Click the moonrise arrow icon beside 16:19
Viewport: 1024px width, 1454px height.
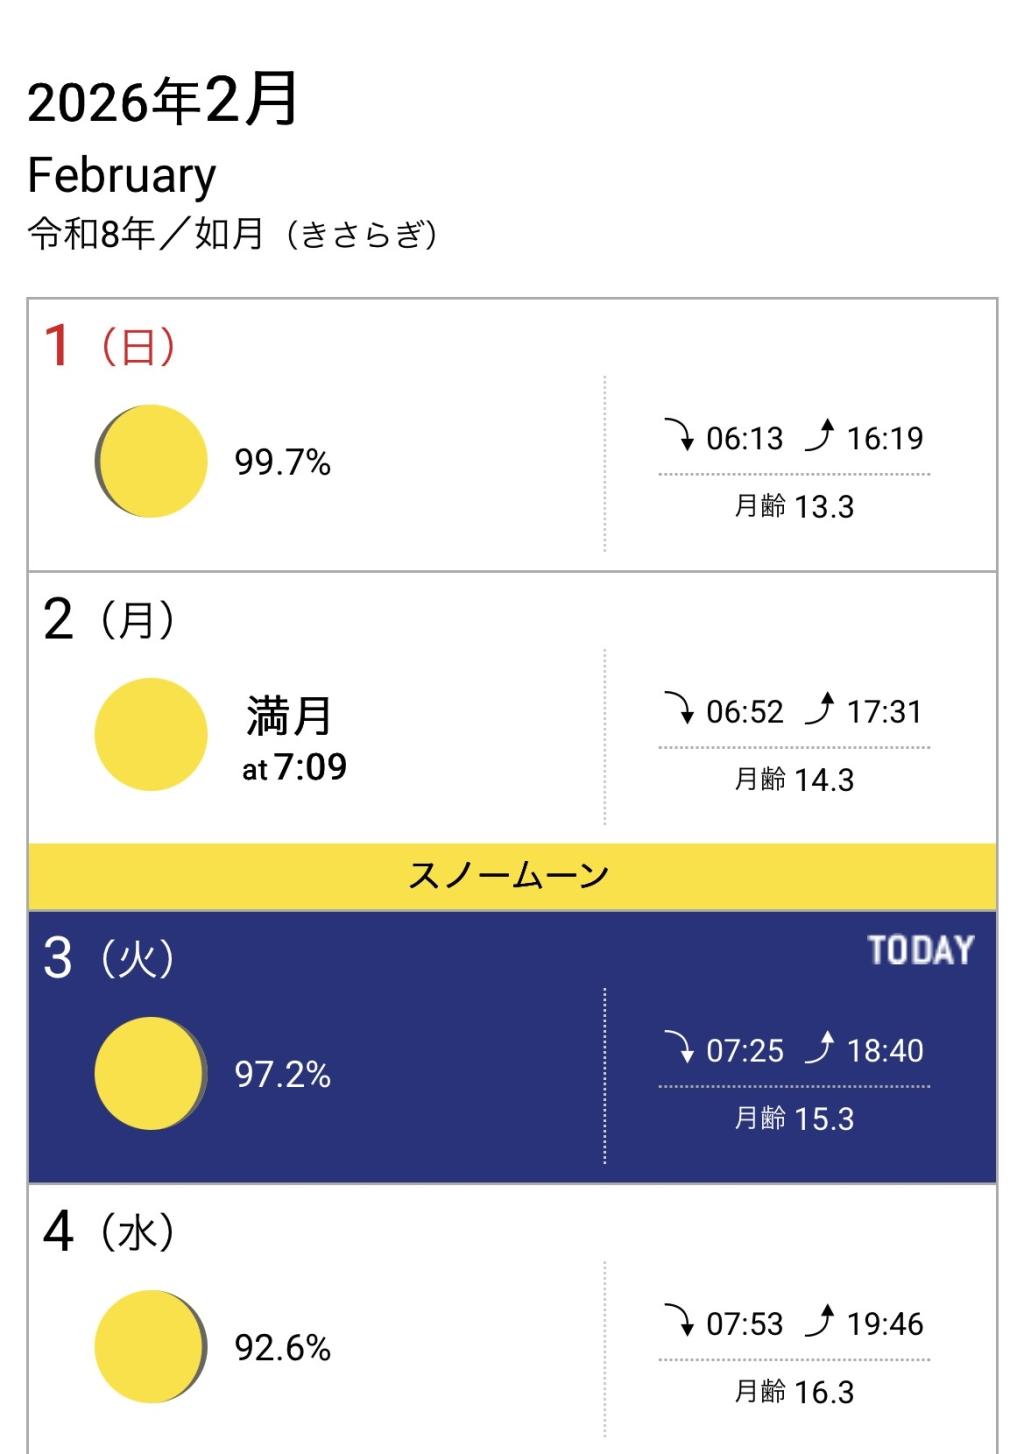(820, 436)
